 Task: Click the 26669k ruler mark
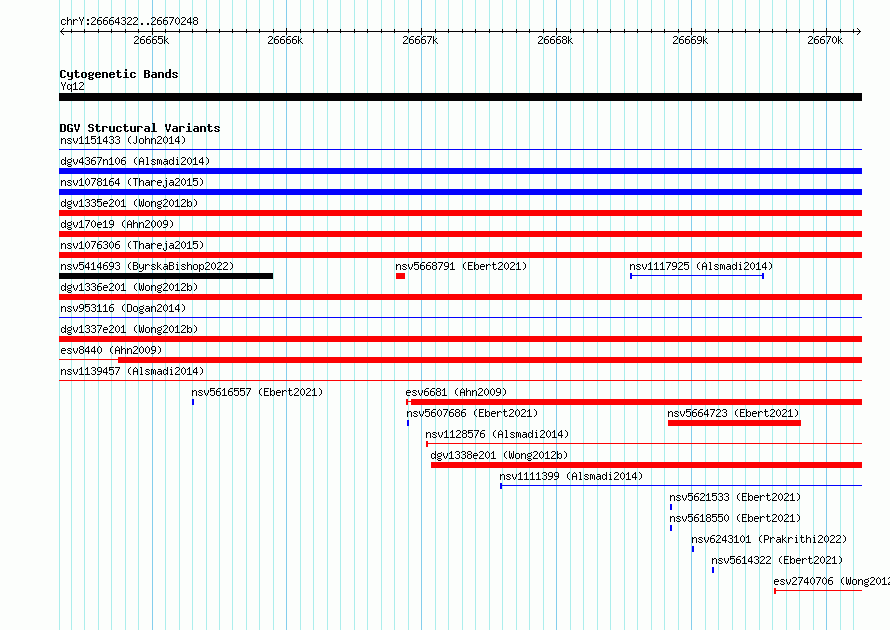click(x=691, y=40)
